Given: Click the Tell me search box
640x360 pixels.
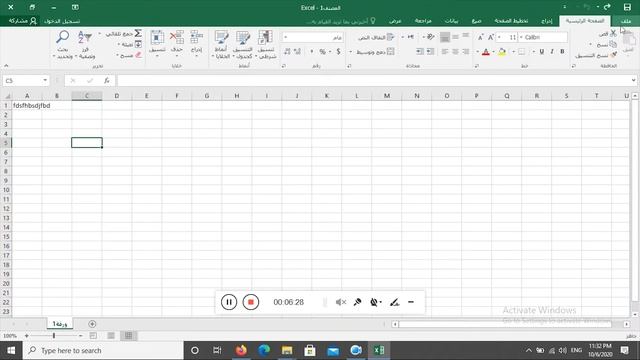Looking at the screenshot, I should (340, 21).
